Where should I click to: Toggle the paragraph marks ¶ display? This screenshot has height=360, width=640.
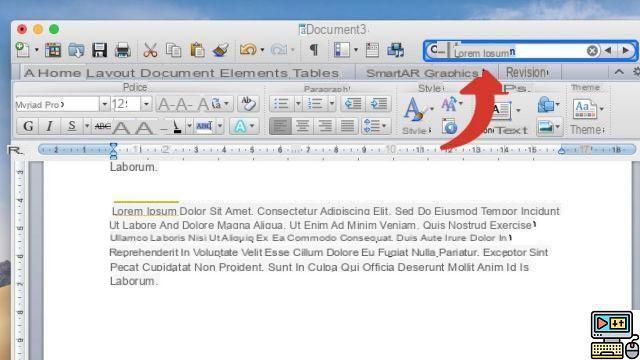point(313,50)
